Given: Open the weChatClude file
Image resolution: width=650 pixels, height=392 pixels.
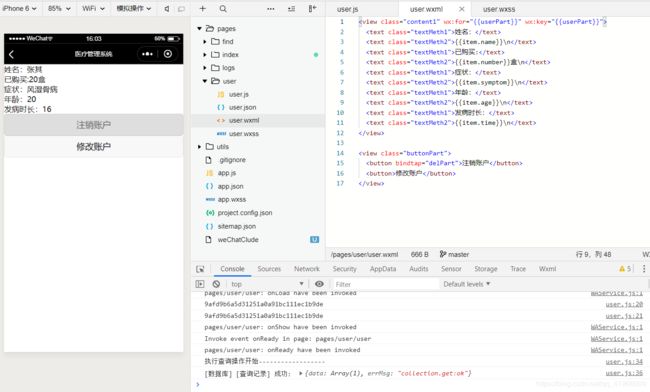Looking at the screenshot, I should pos(238,240).
